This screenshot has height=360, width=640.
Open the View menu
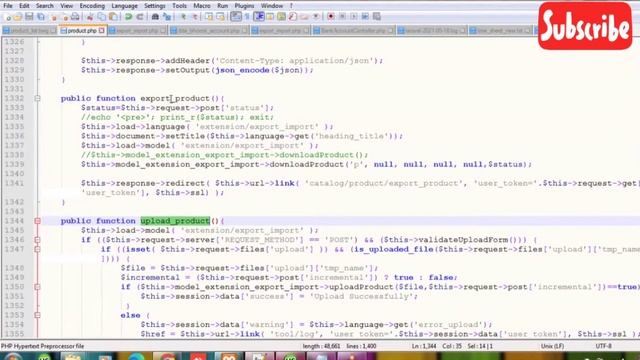pos(67,6)
